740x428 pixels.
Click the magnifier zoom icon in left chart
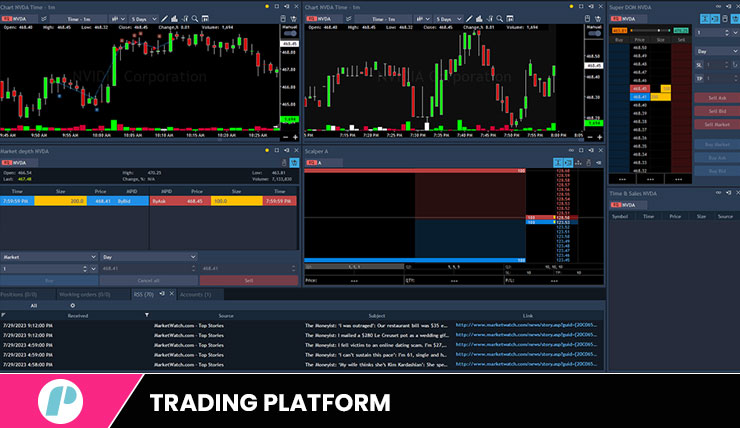(x=195, y=19)
